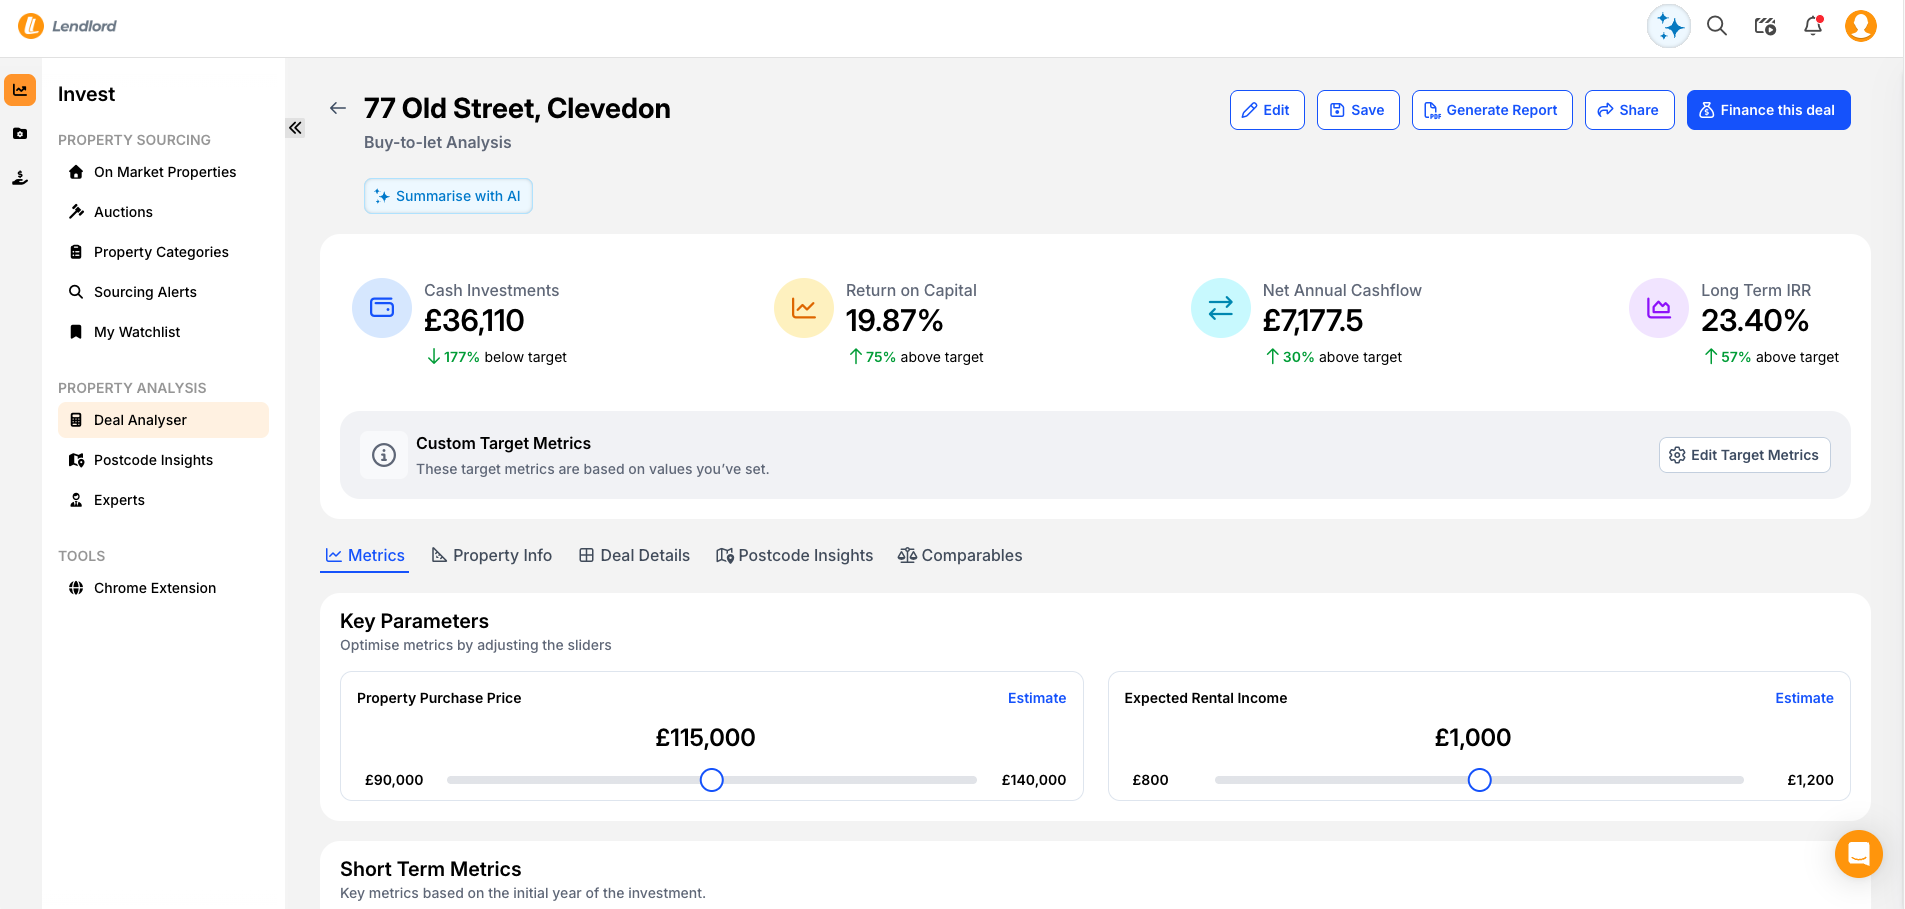Open the notifications bell
This screenshot has height=909, width=1905.
tap(1813, 26)
